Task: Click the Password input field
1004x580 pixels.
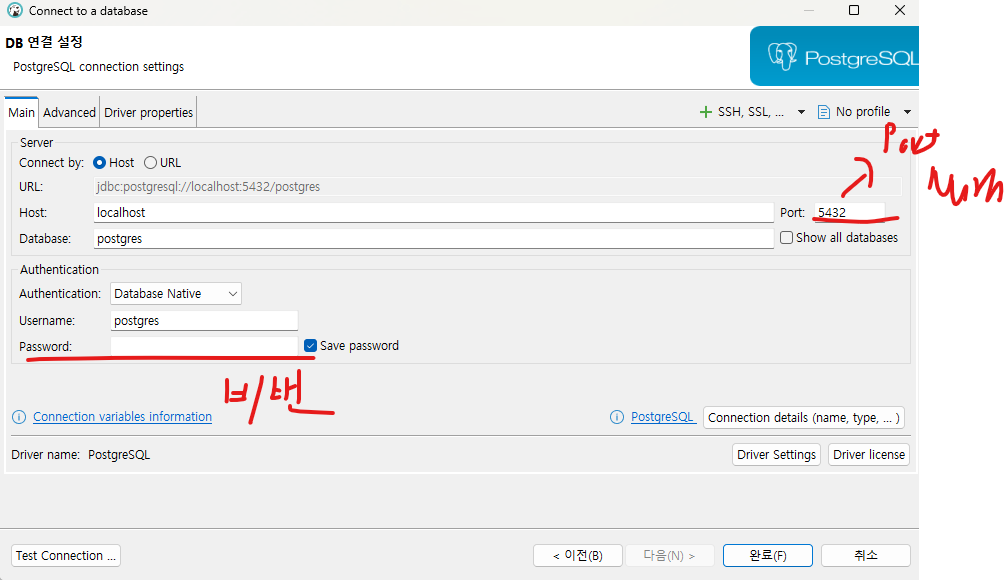Action: click(204, 346)
